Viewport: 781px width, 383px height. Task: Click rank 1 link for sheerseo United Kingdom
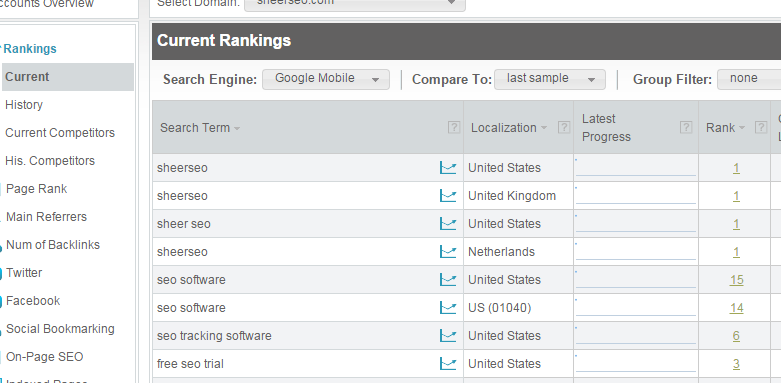(x=736, y=196)
